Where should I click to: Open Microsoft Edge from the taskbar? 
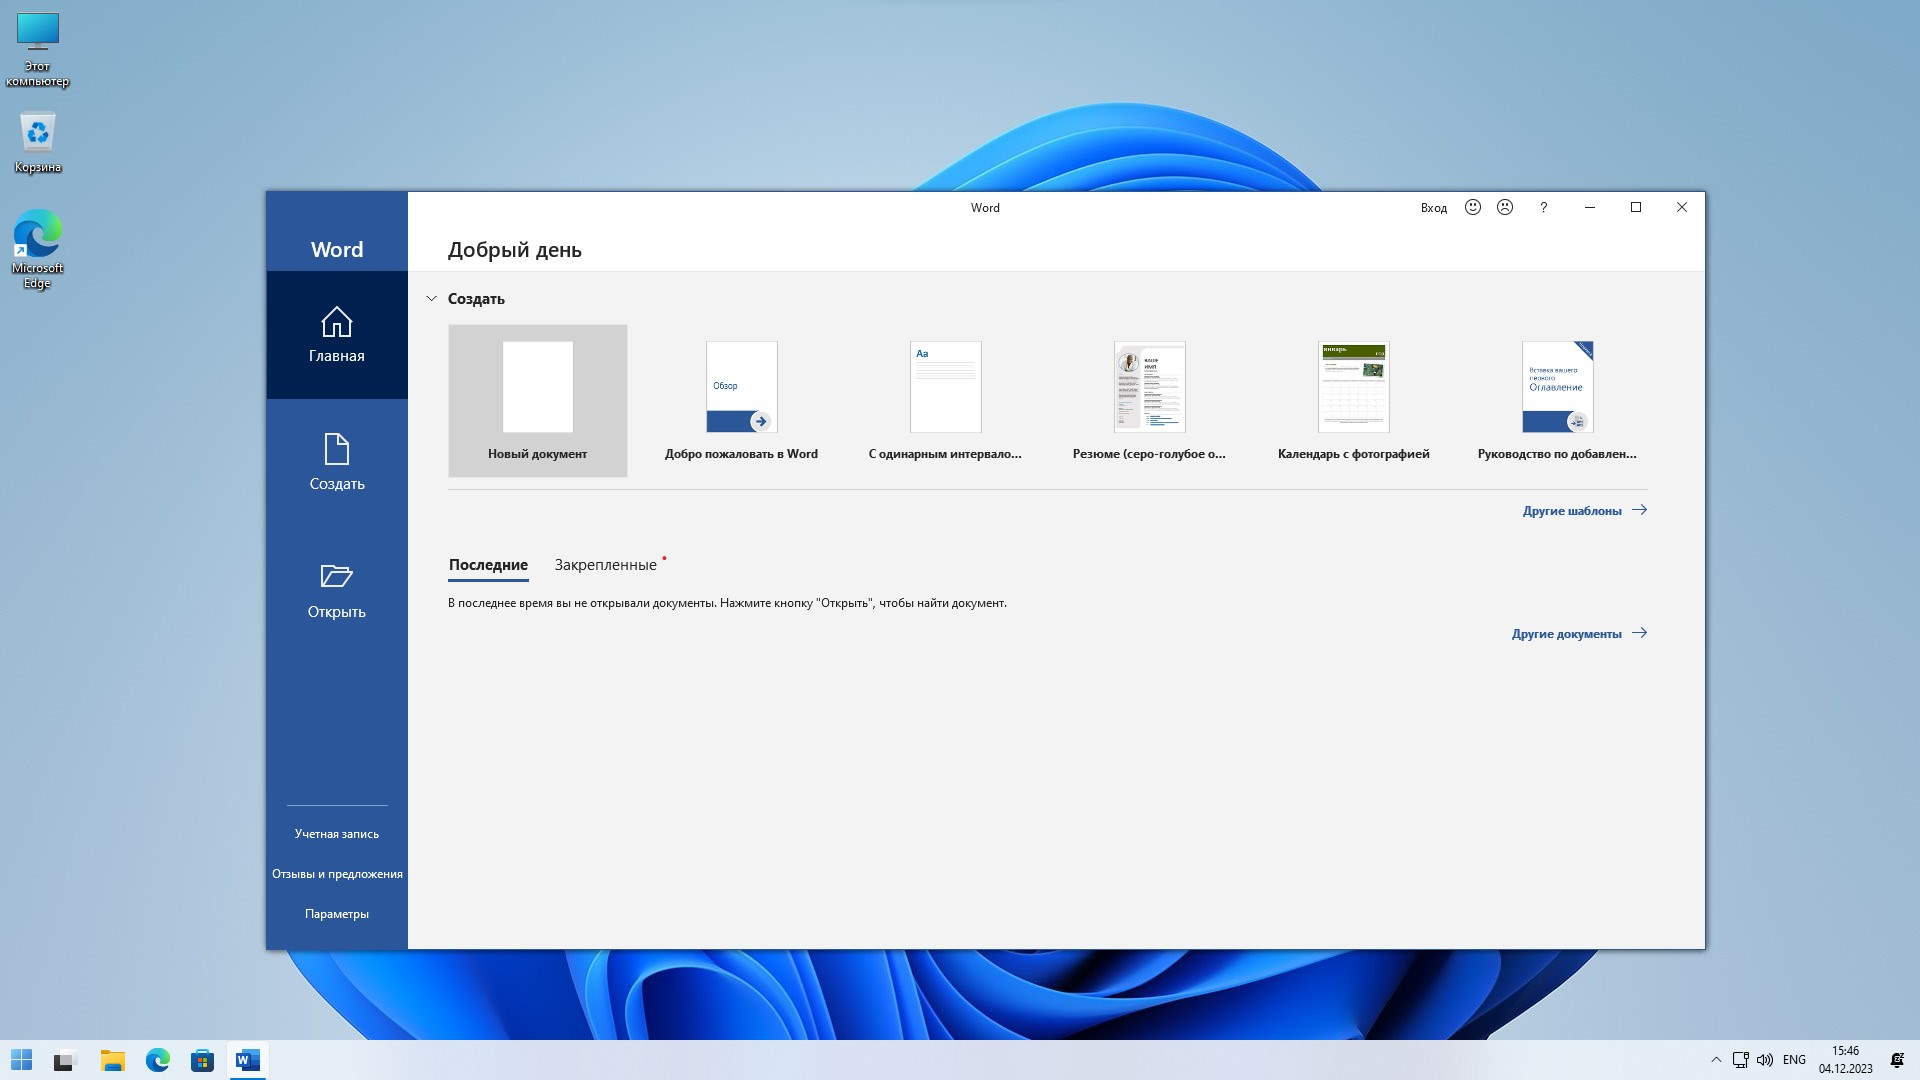pos(157,1060)
